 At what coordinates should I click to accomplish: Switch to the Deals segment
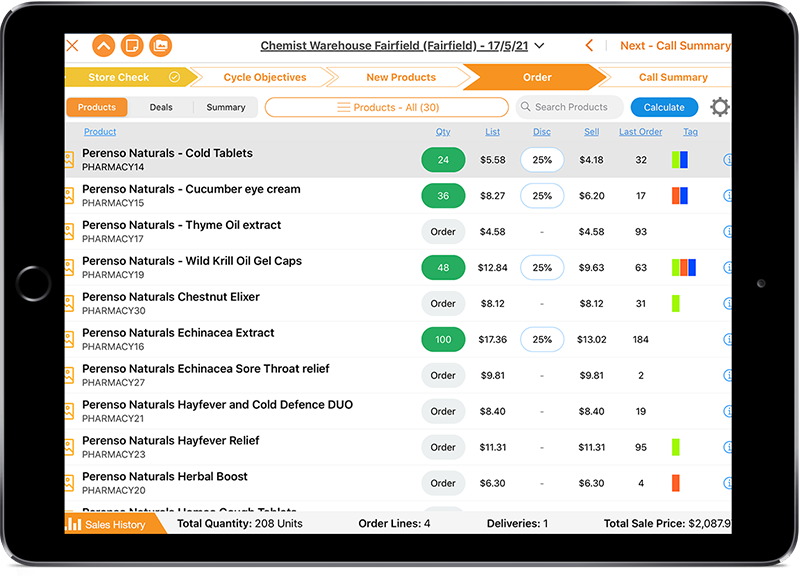tap(161, 108)
